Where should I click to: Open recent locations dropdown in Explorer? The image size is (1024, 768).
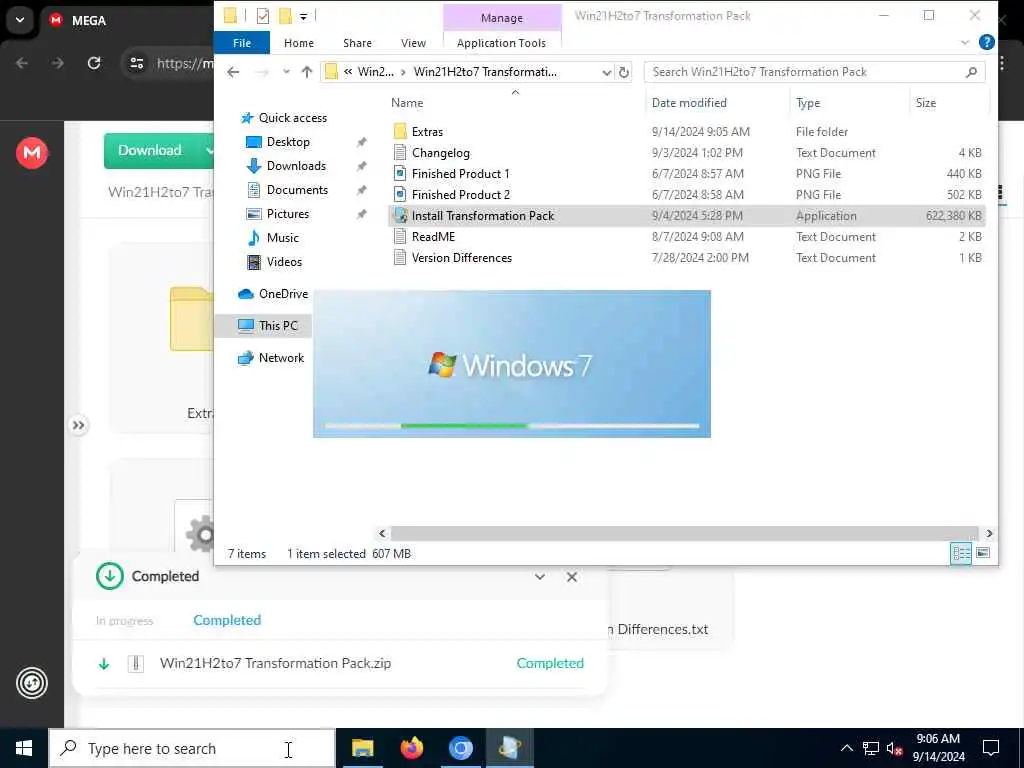[286, 72]
